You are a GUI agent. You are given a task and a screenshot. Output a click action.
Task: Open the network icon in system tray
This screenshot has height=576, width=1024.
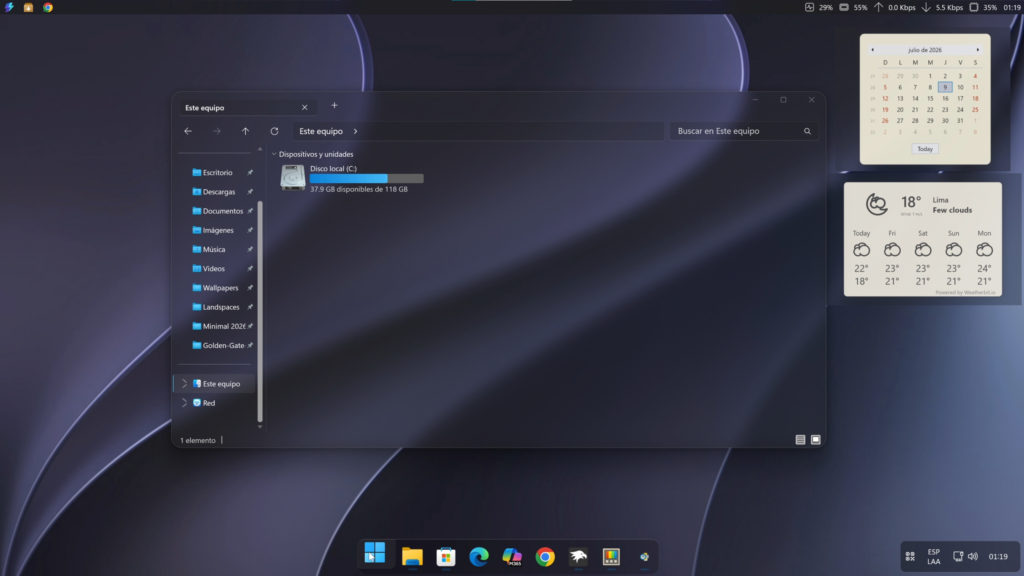coord(958,556)
